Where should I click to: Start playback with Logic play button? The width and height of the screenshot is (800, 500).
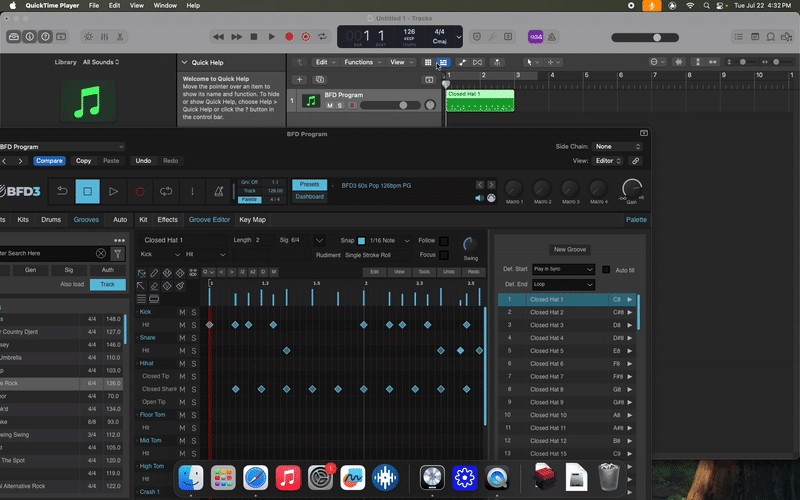[x=271, y=37]
